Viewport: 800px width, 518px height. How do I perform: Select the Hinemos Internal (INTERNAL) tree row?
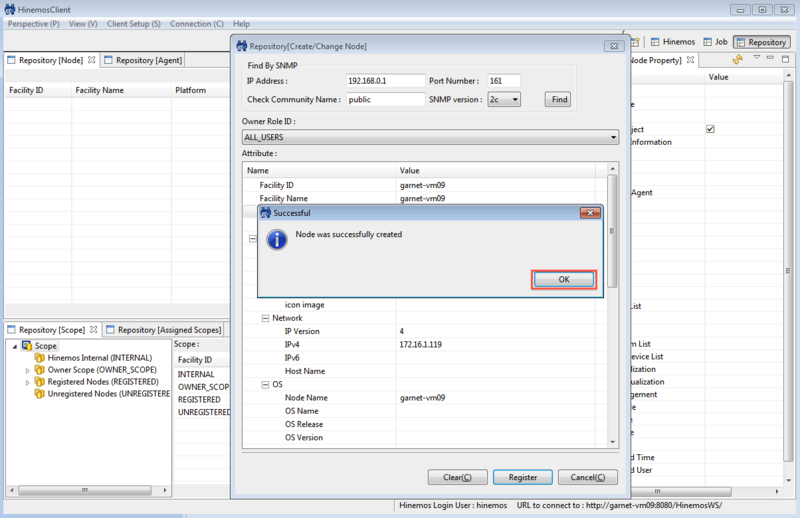pyautogui.click(x=100, y=358)
